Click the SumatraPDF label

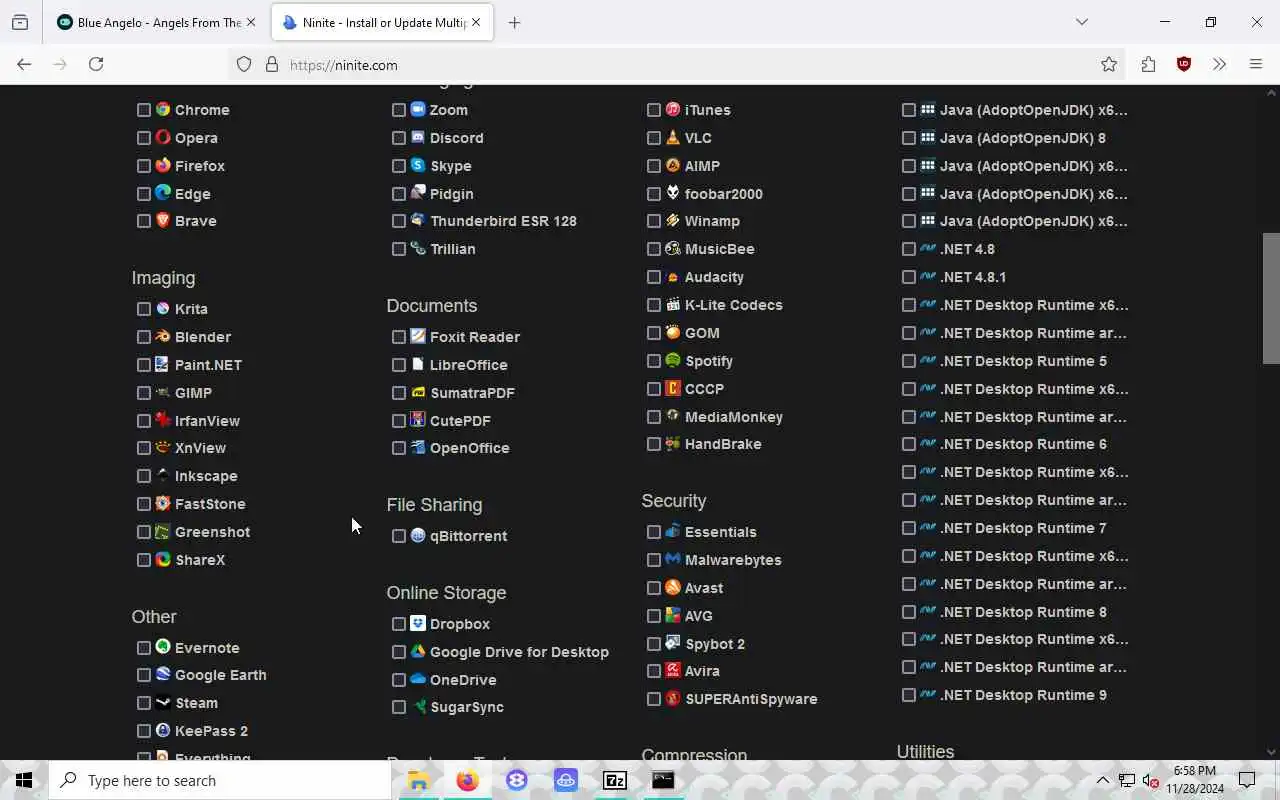tap(472, 393)
